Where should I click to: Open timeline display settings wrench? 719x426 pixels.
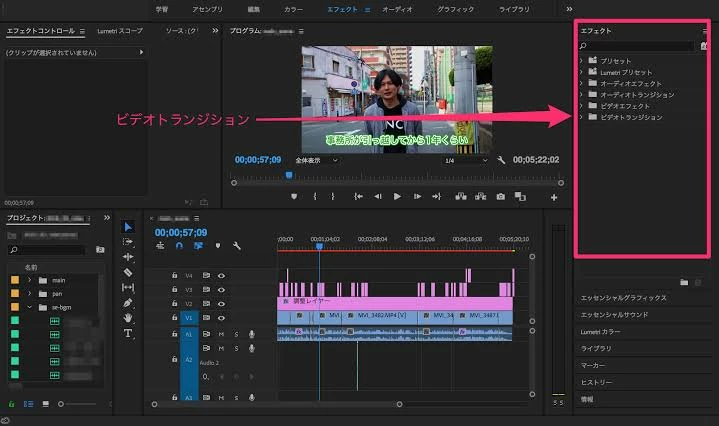click(x=237, y=246)
